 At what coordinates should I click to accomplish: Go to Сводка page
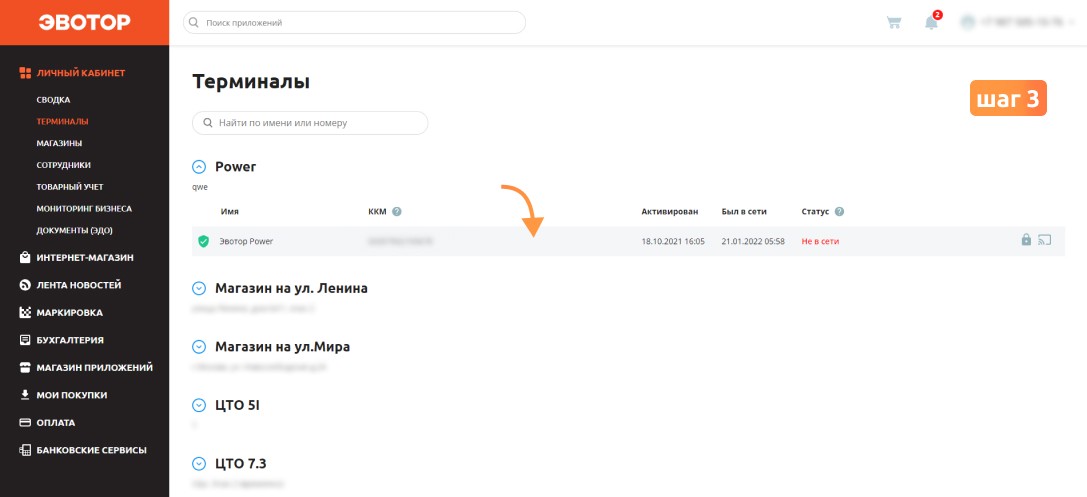53,100
